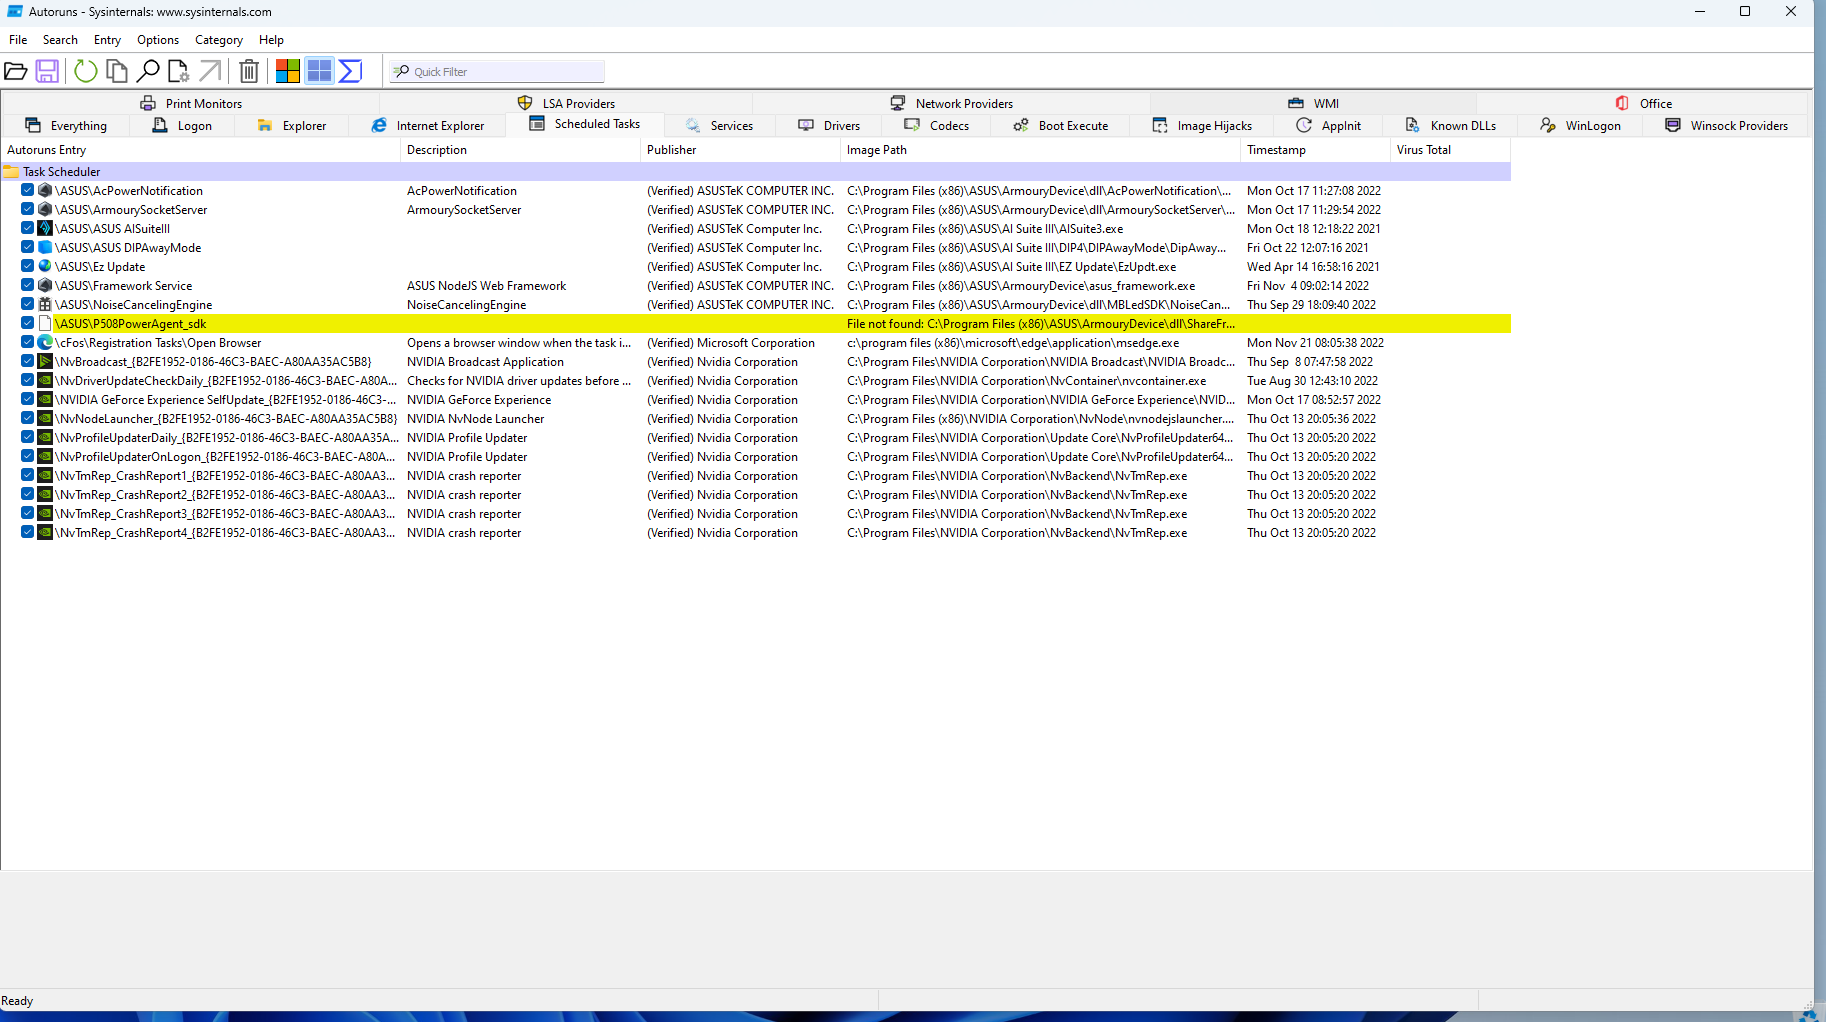Viewport: 1826px width, 1022px height.
Task: Switch to the Network Providers tab
Action: pyautogui.click(x=952, y=103)
